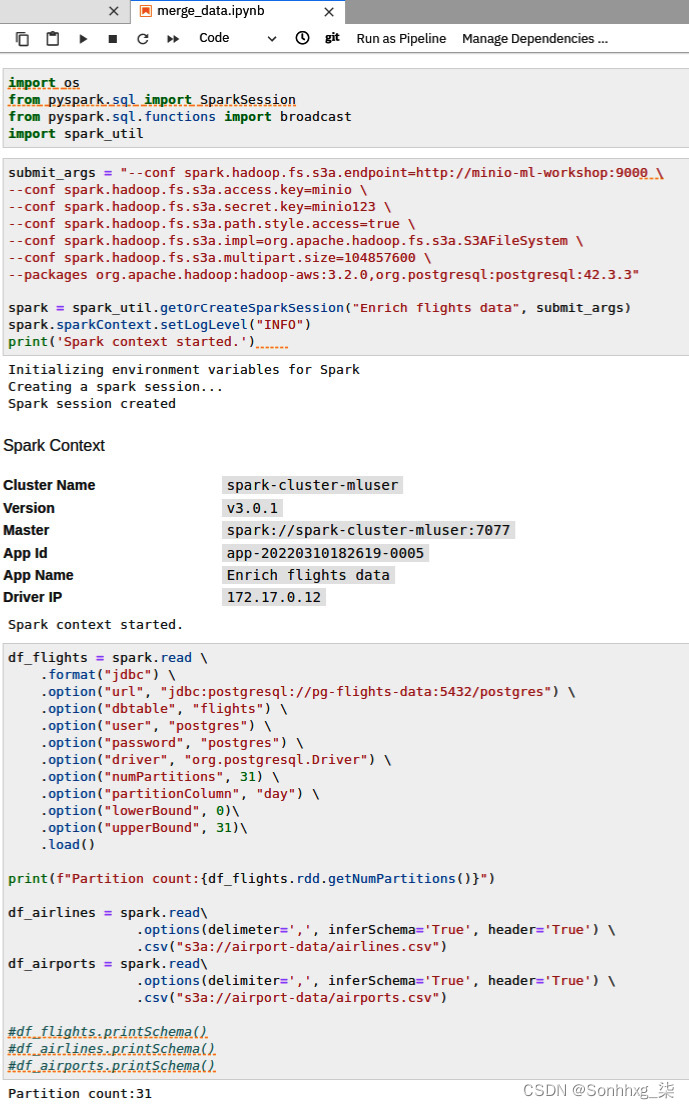Click driver IP value 172.17.0.12
The image size is (689, 1109).
coord(274,597)
